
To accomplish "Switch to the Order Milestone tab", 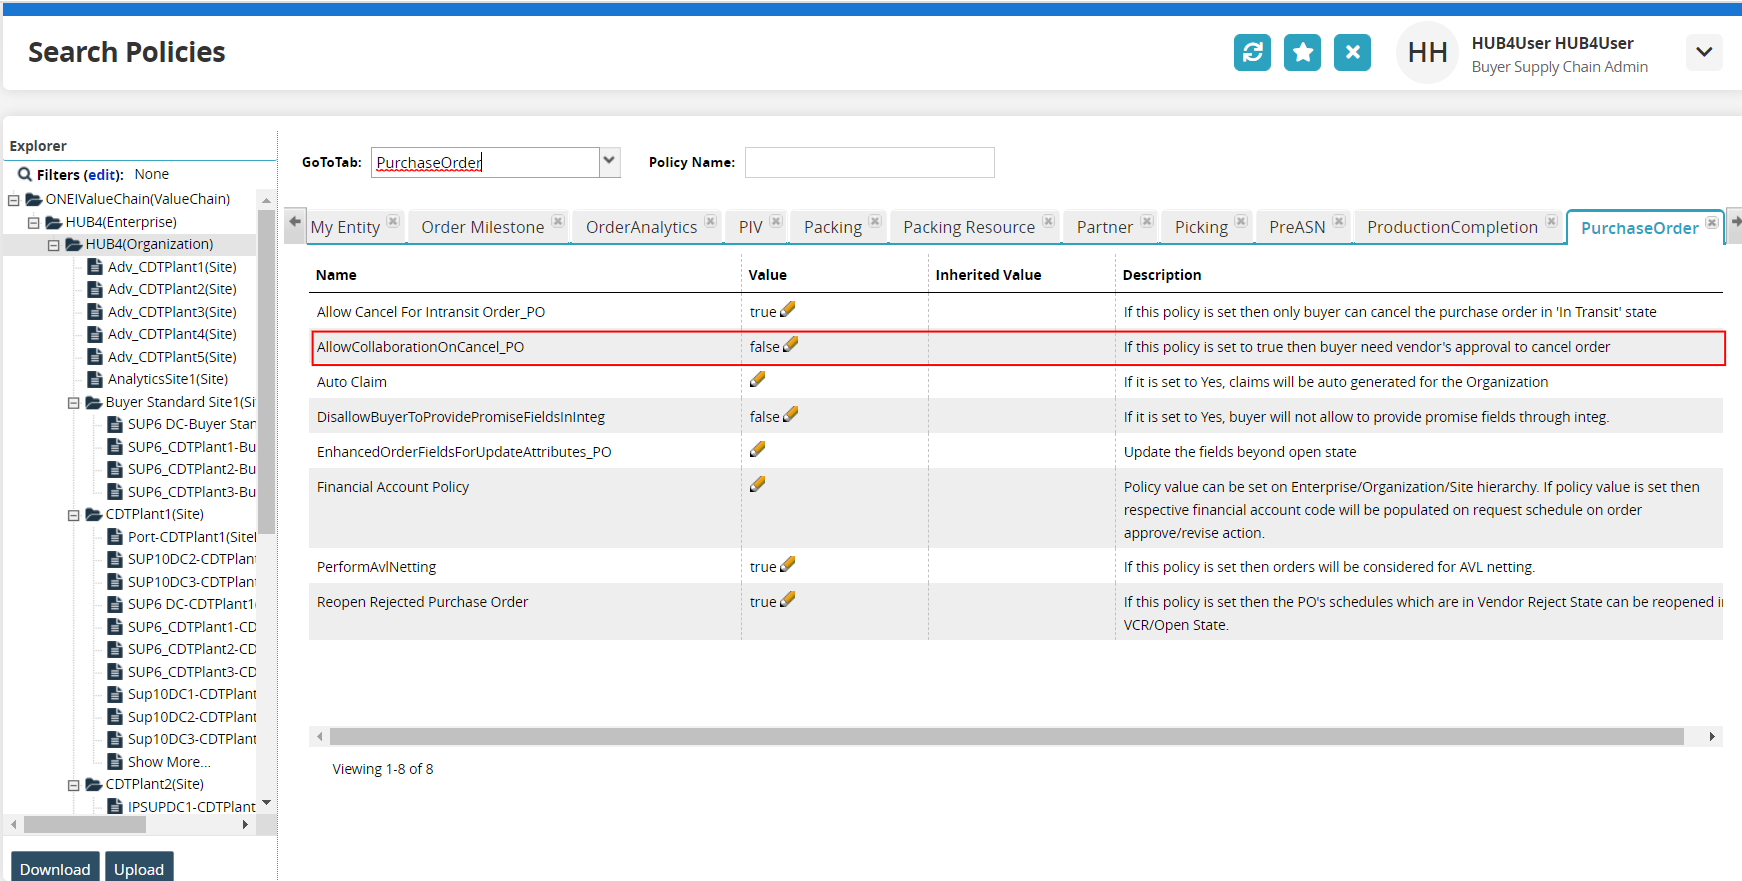I will click(482, 228).
